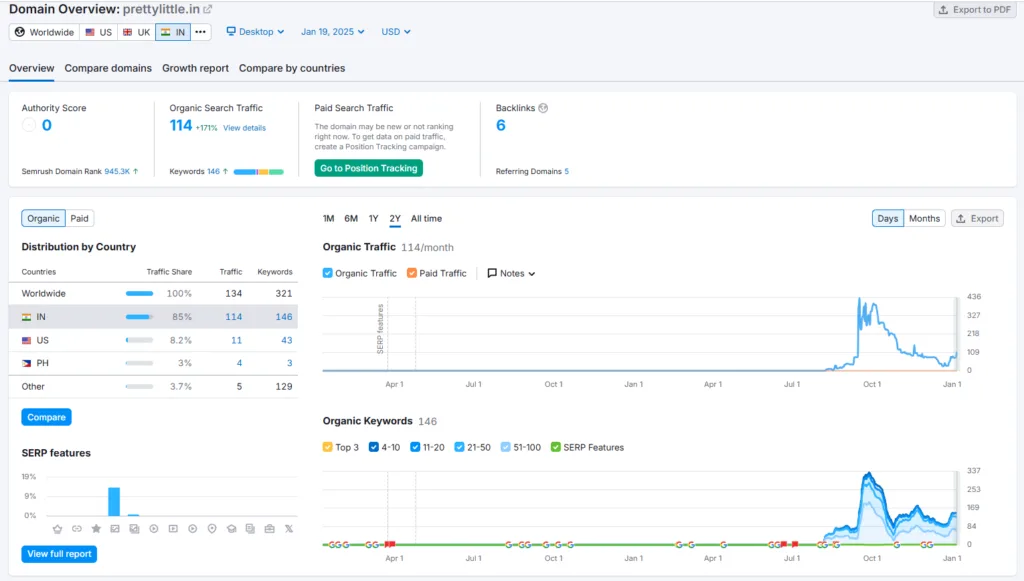Viewport: 1024px width, 581px height.
Task: Select the IN country database
Action: [x=173, y=32]
